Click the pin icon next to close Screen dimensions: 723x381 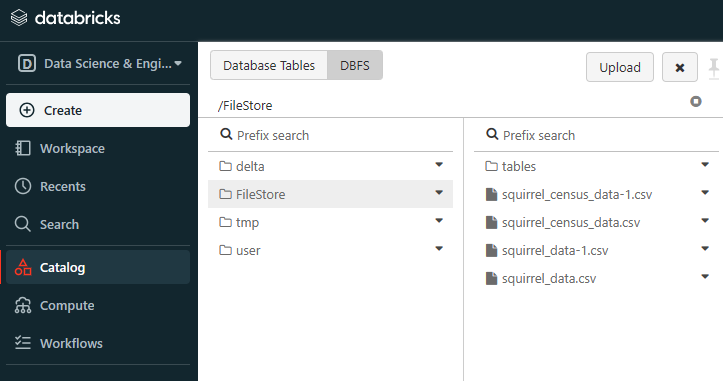(714, 68)
